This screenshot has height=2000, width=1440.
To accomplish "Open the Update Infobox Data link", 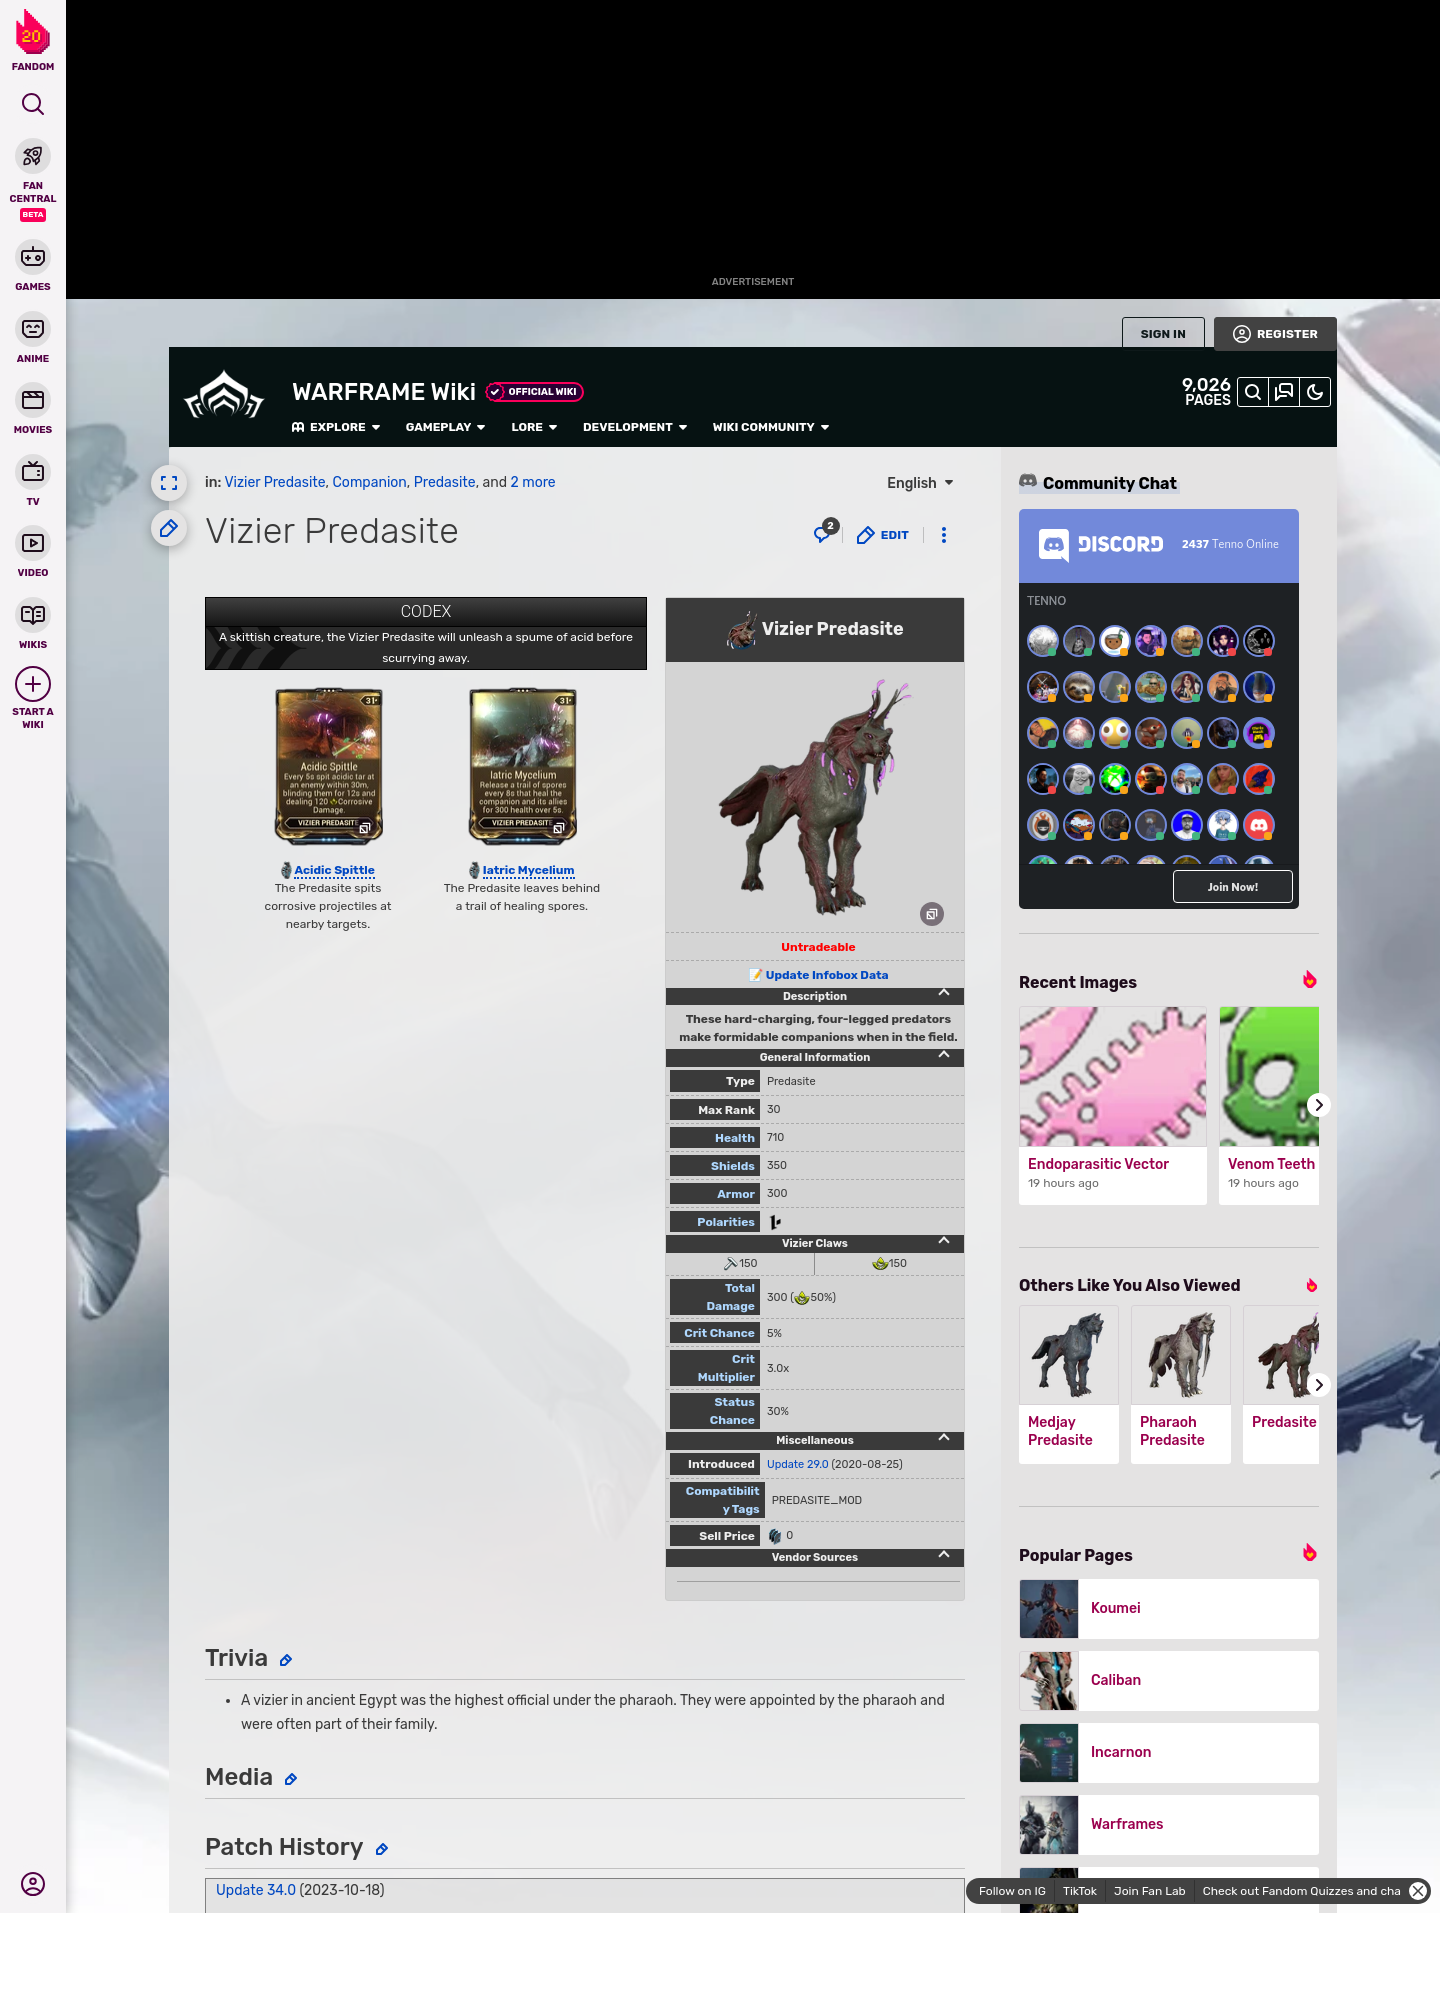I will (826, 975).
